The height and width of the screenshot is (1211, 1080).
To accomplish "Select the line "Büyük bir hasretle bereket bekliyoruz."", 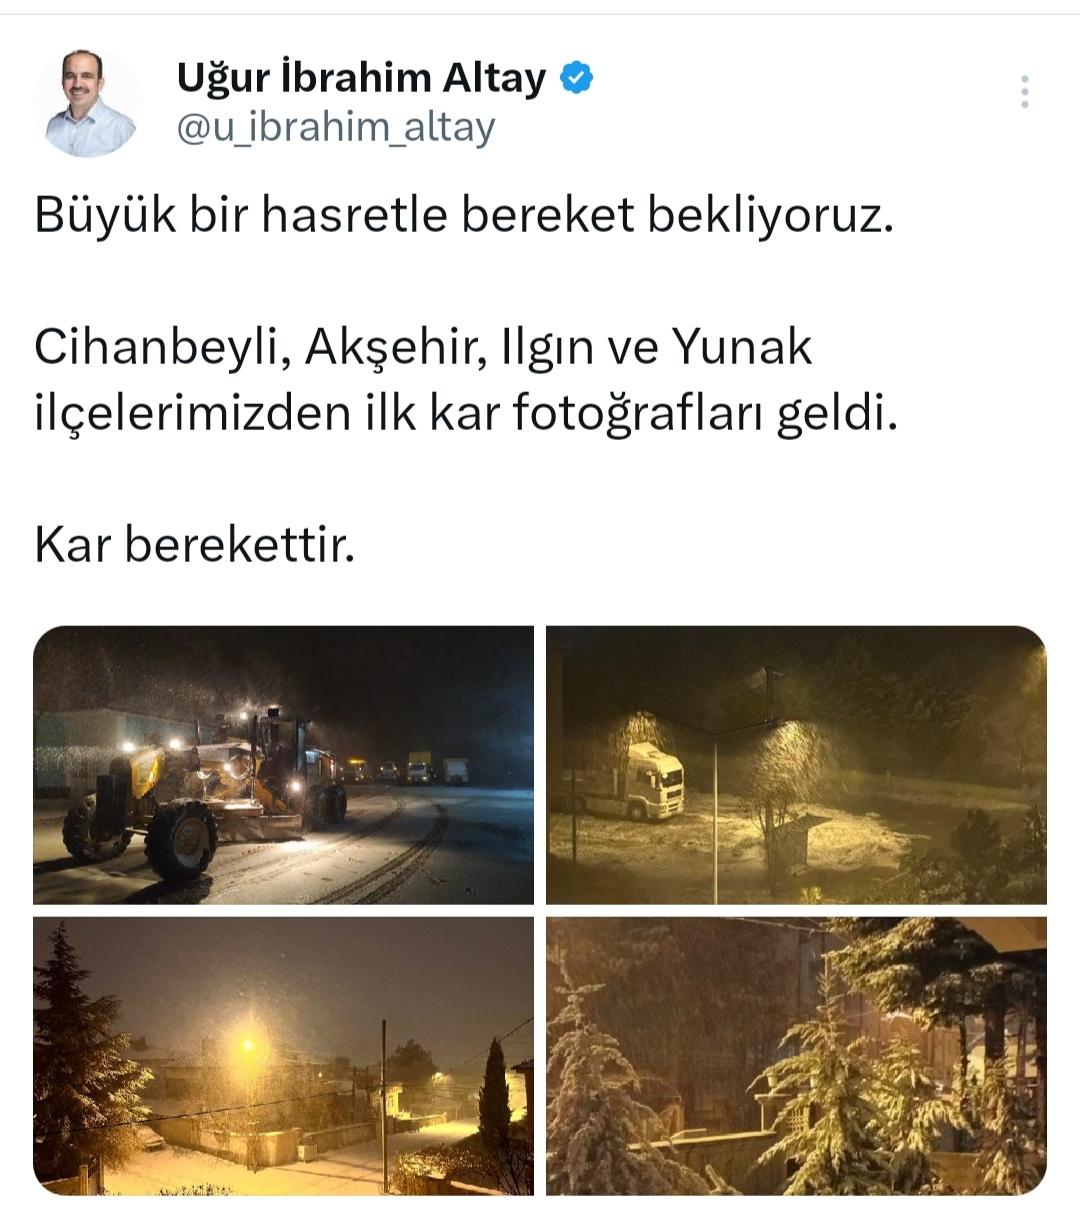I will coord(463,215).
